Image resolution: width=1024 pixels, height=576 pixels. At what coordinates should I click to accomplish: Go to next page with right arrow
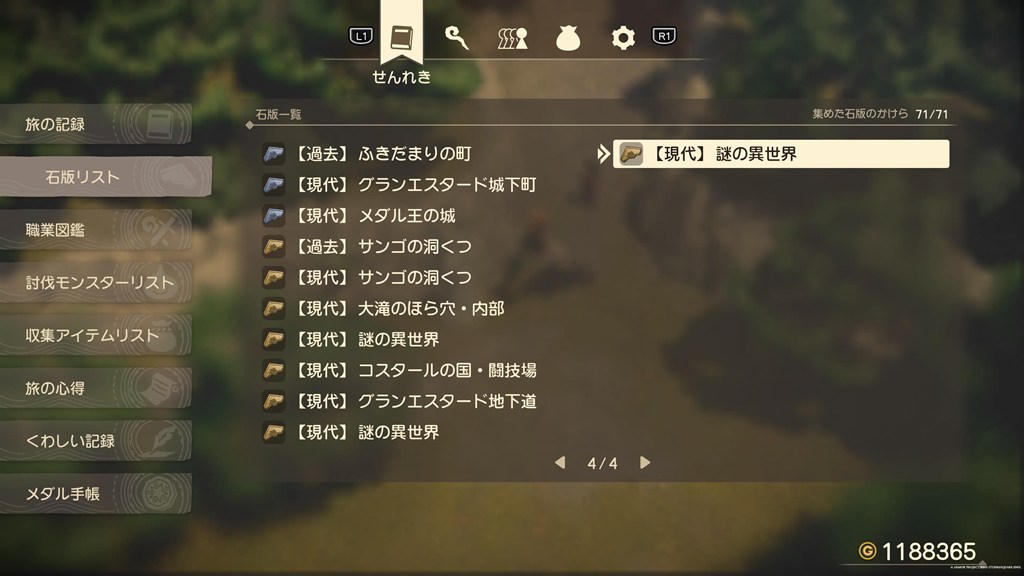pos(645,462)
